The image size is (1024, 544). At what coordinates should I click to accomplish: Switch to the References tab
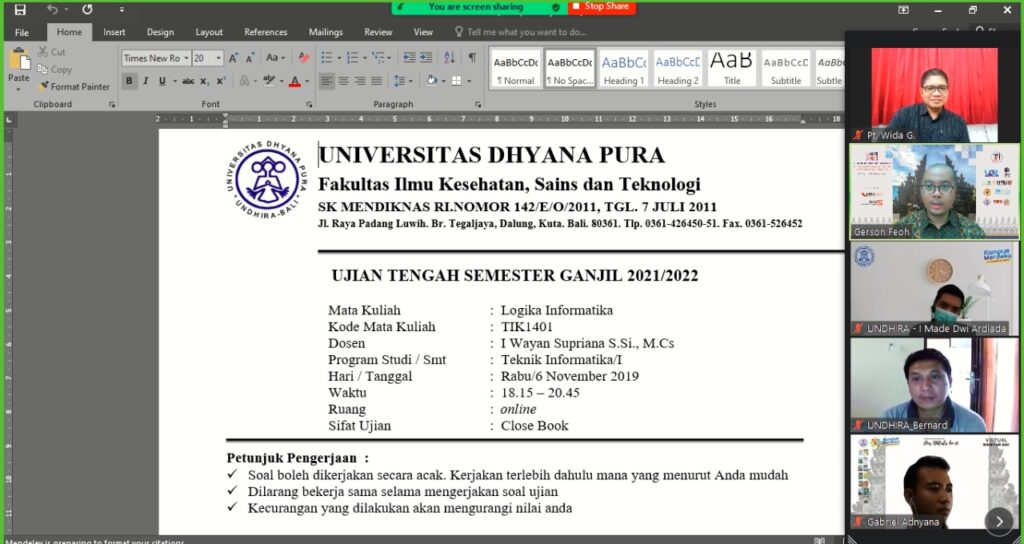pyautogui.click(x=265, y=32)
